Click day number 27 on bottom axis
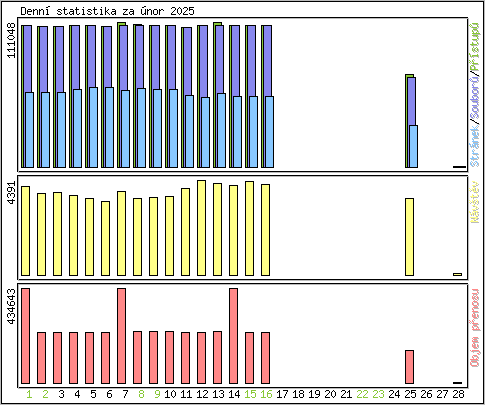Viewport: 485px width, 405px height. coord(442,394)
